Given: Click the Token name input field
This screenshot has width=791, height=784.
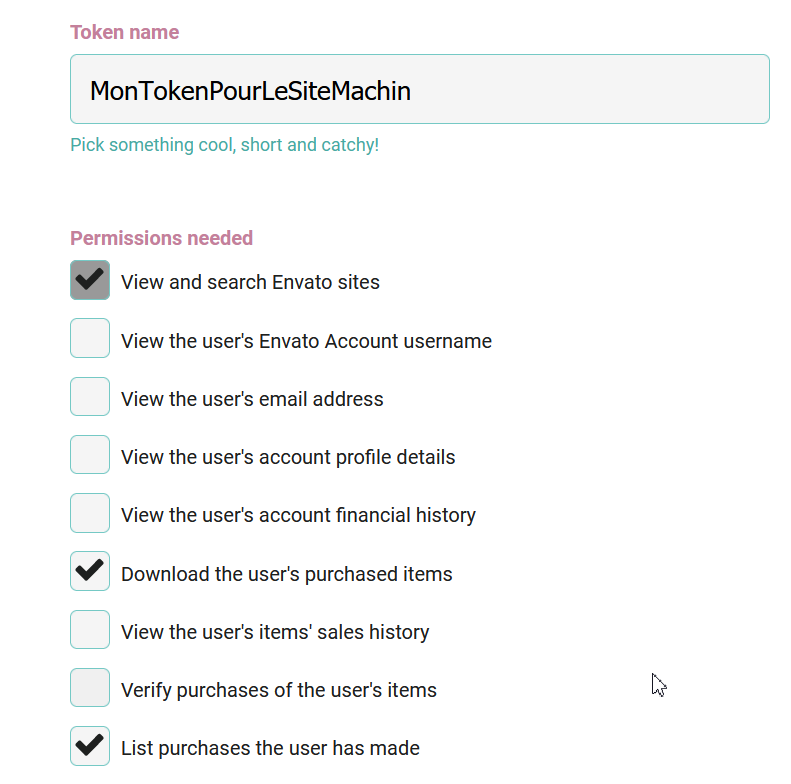Looking at the screenshot, I should (x=420, y=89).
